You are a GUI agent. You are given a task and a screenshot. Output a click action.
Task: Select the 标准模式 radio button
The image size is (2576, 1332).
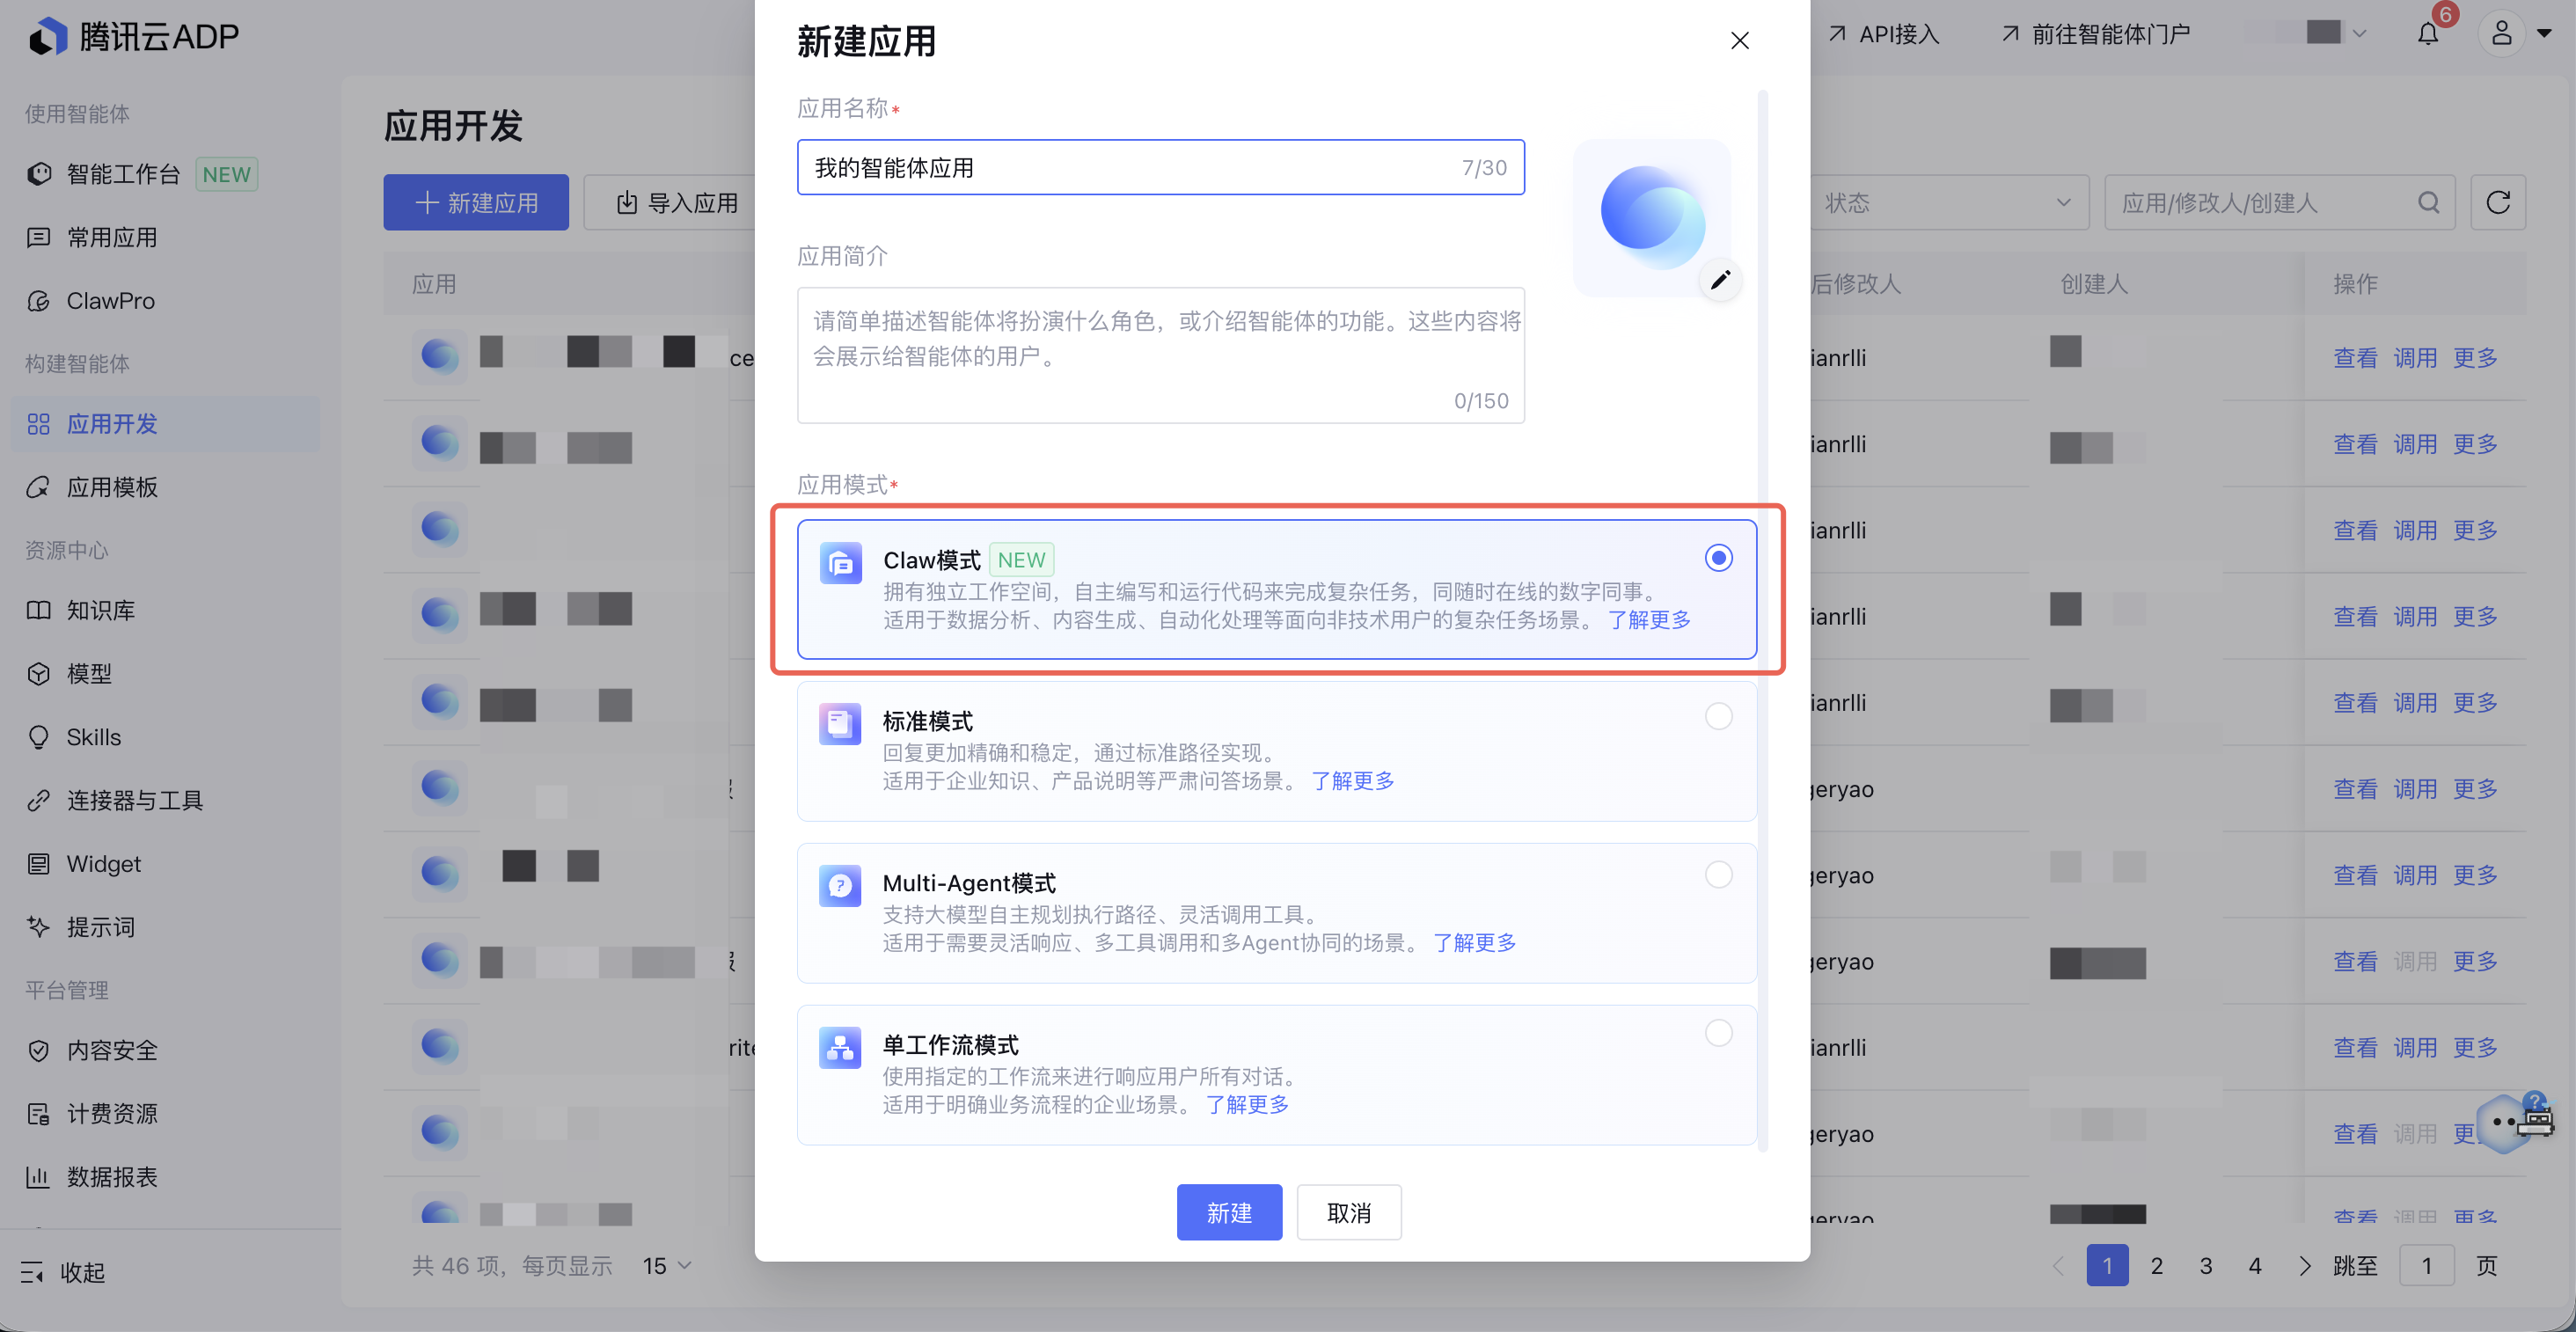click(x=1718, y=717)
